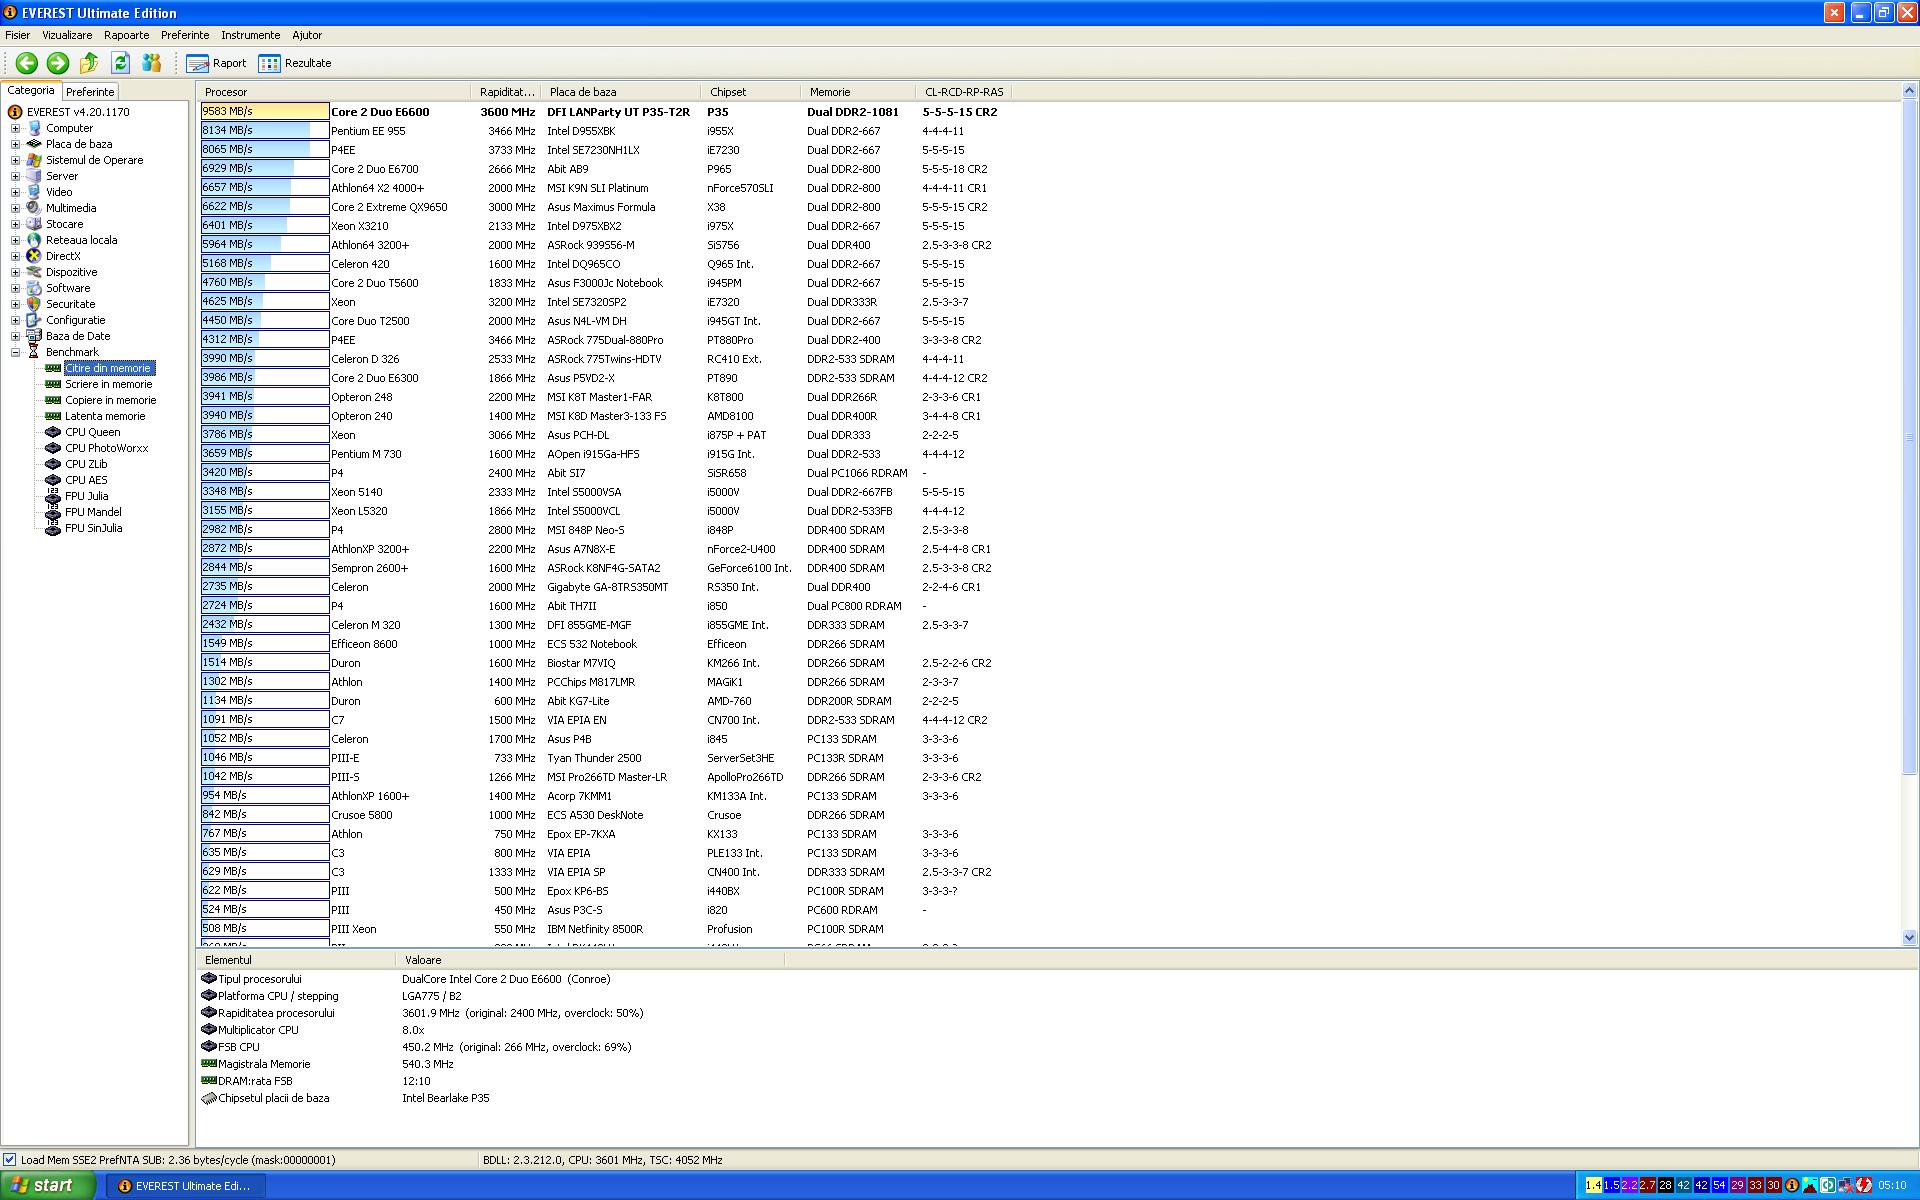The image size is (1920, 1200).
Task: Click the yellow 1.4 tray sensor icon
Action: (x=1594, y=1186)
